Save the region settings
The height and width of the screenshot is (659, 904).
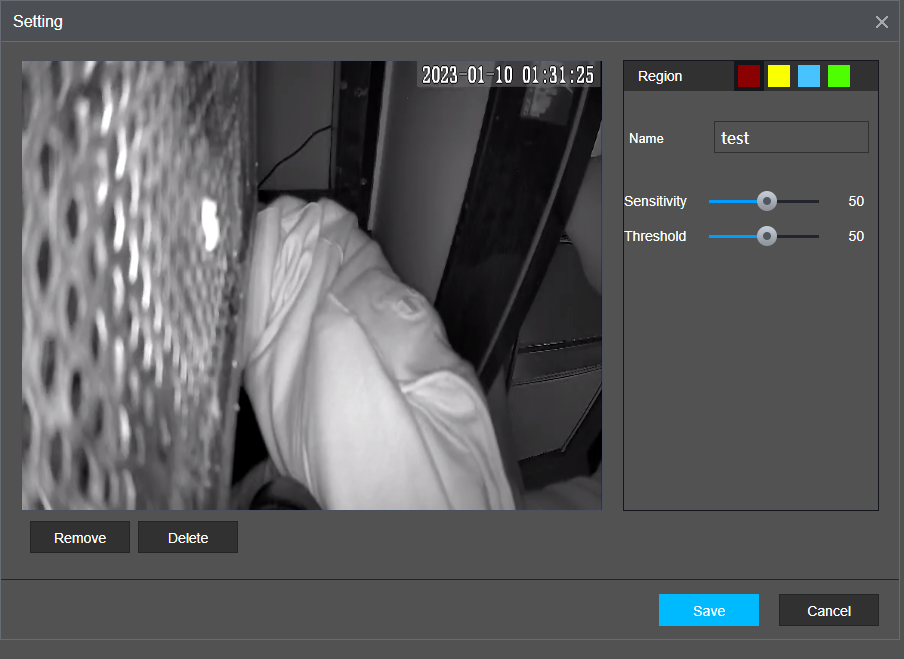pyautogui.click(x=709, y=610)
